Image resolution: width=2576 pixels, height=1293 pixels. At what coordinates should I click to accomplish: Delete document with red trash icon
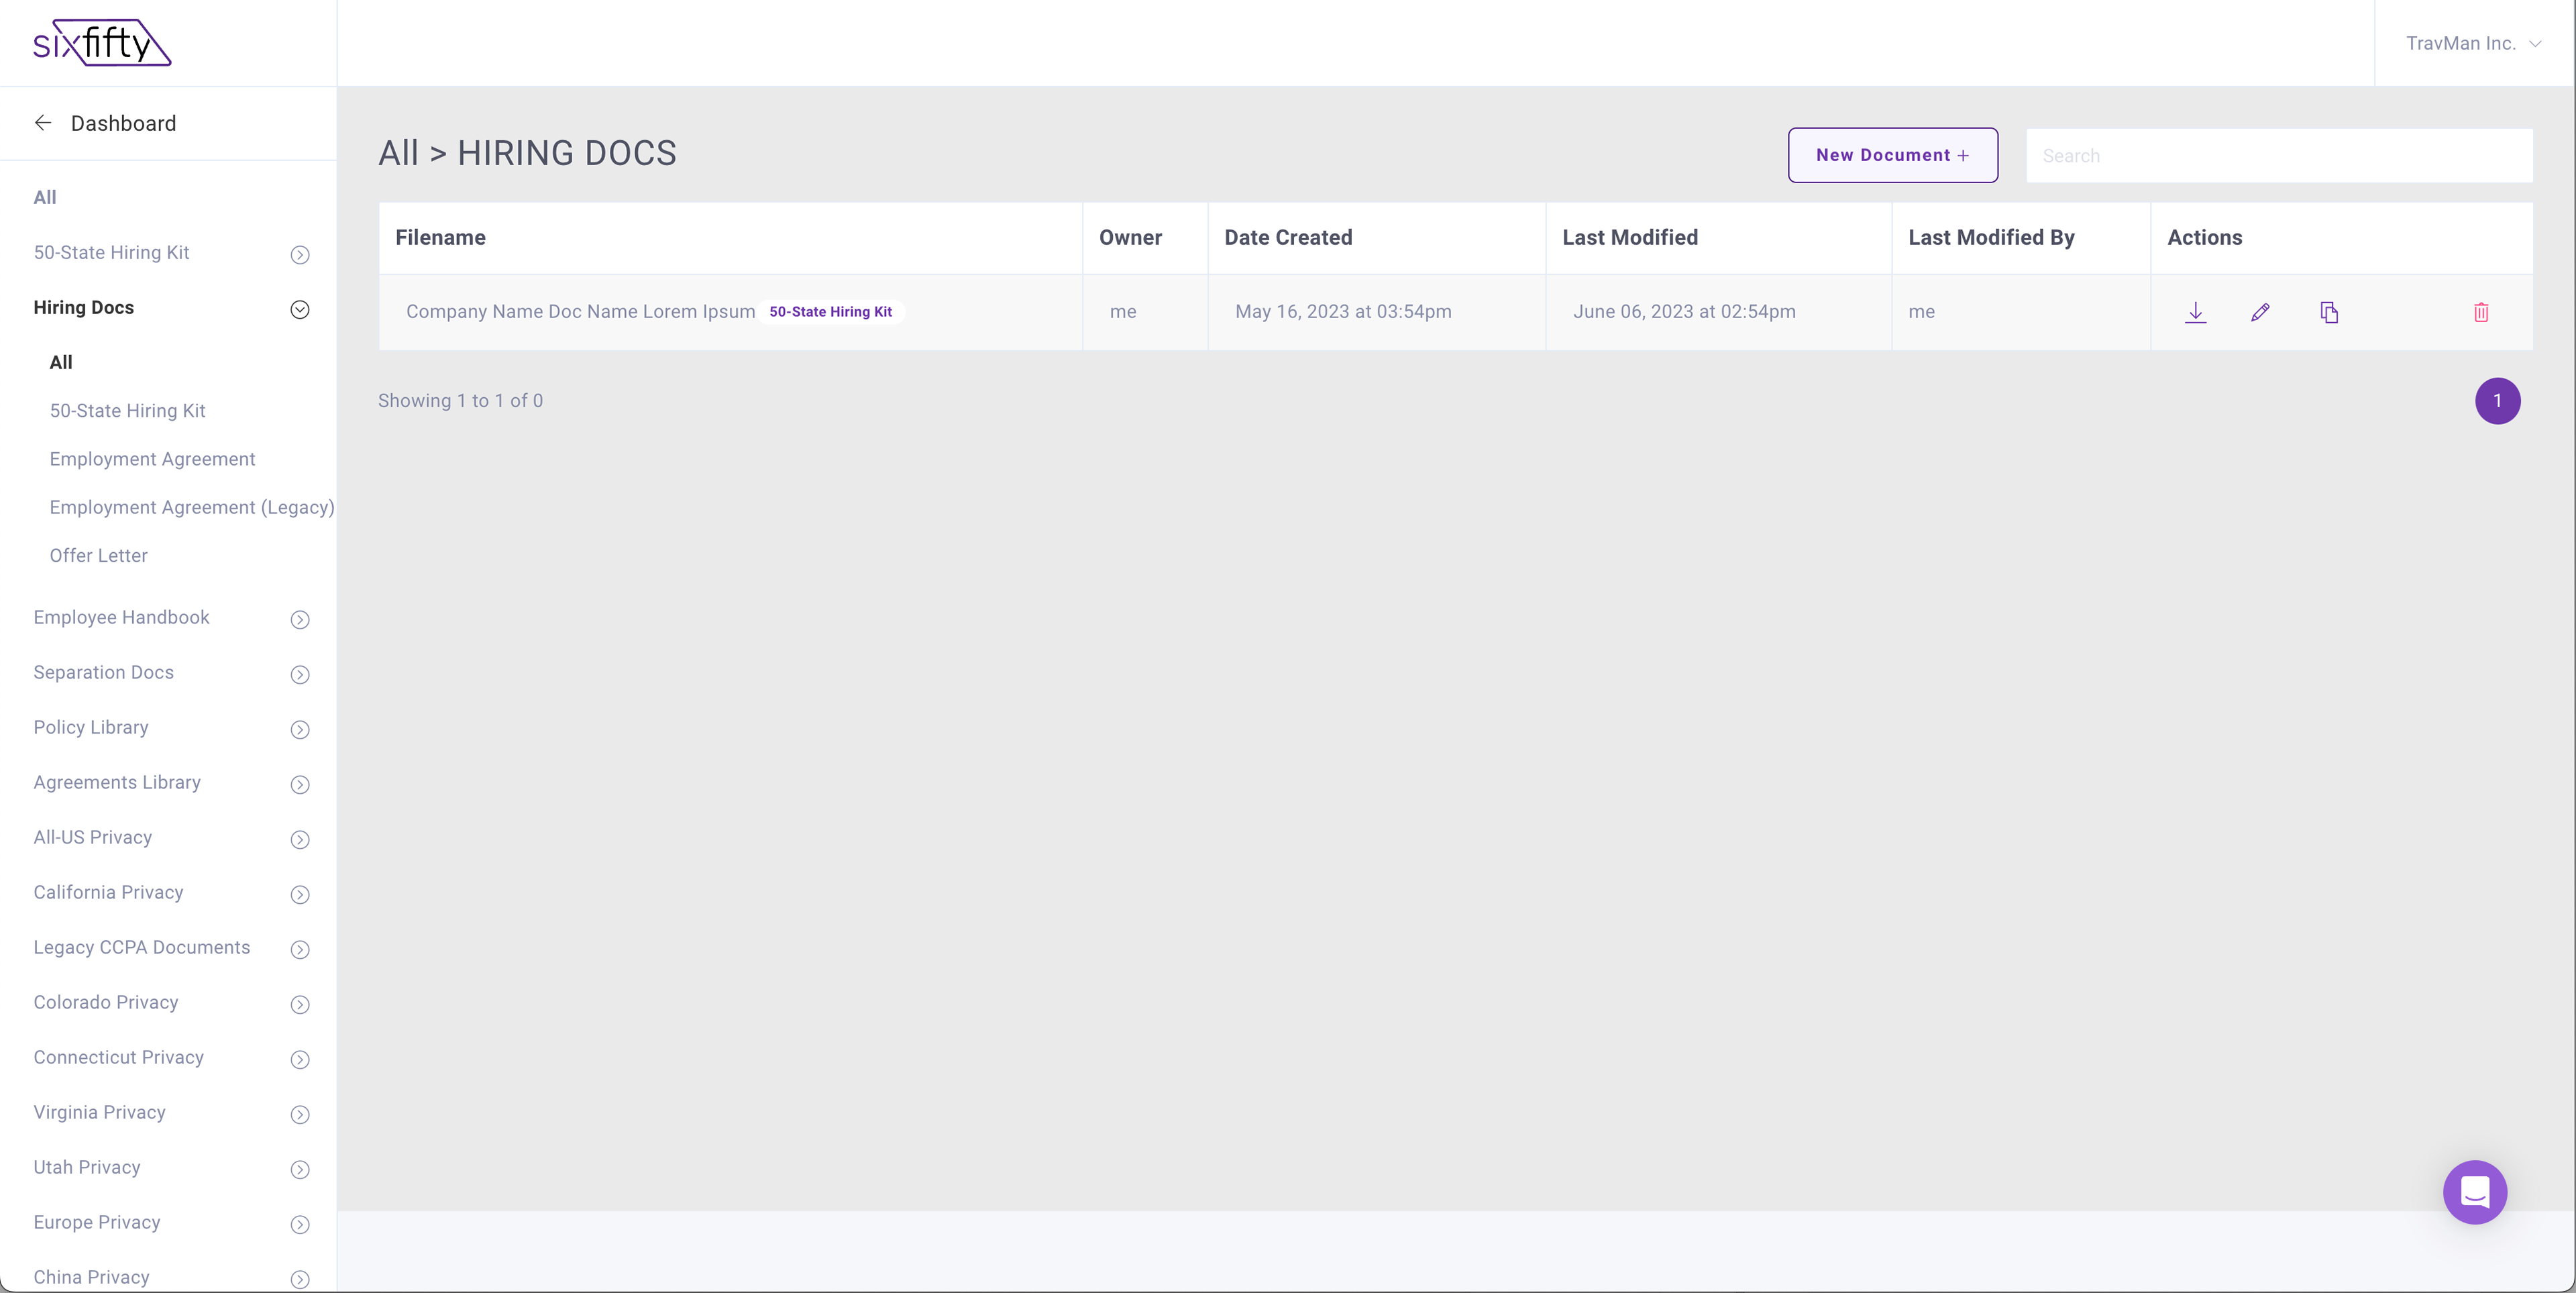(x=2481, y=312)
